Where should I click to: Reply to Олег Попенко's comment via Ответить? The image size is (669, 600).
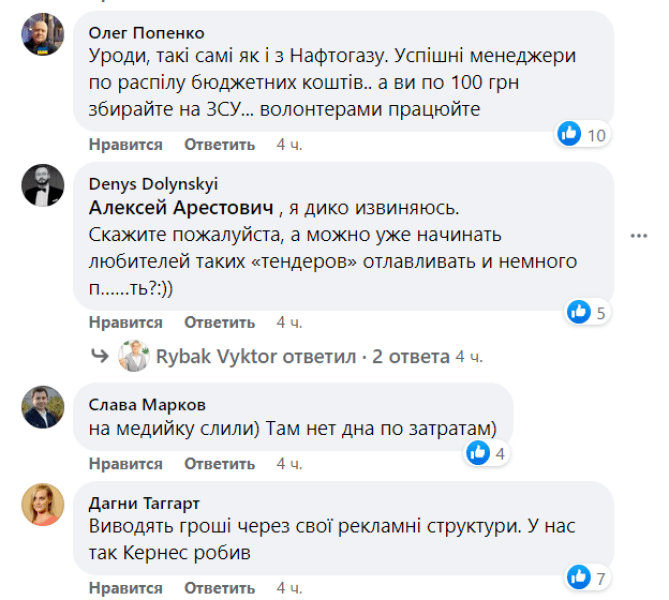point(219,145)
